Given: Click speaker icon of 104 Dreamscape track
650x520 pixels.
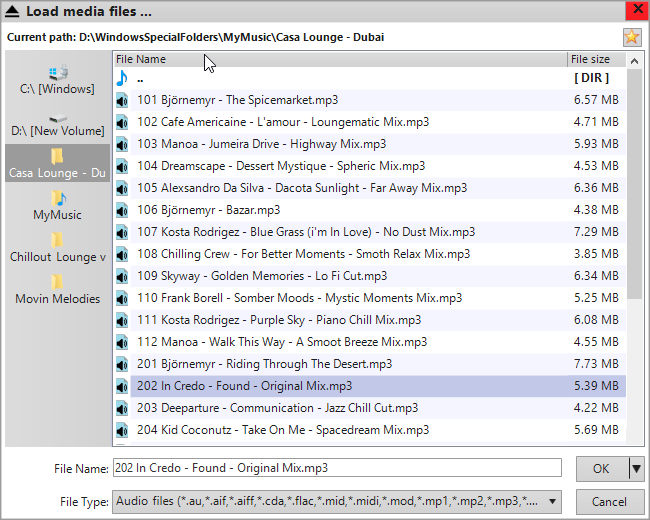Looking at the screenshot, I should (122, 166).
